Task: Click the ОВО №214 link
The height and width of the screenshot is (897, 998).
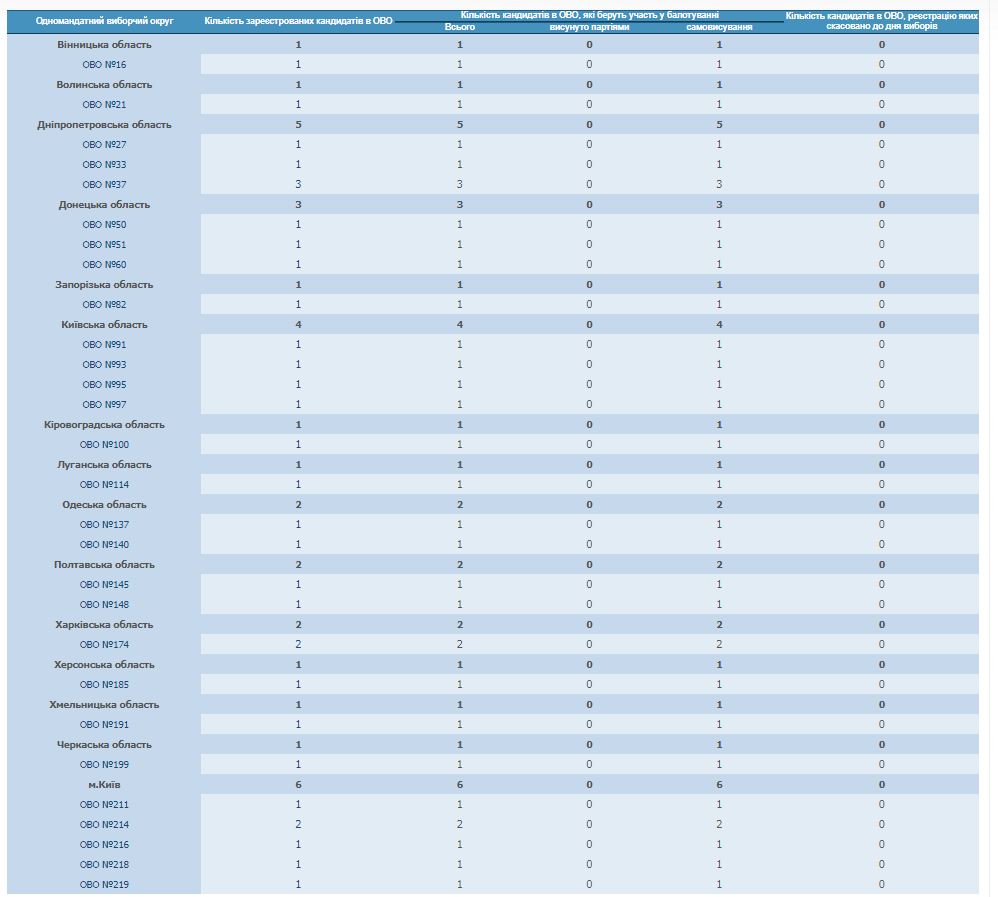Action: pos(104,825)
